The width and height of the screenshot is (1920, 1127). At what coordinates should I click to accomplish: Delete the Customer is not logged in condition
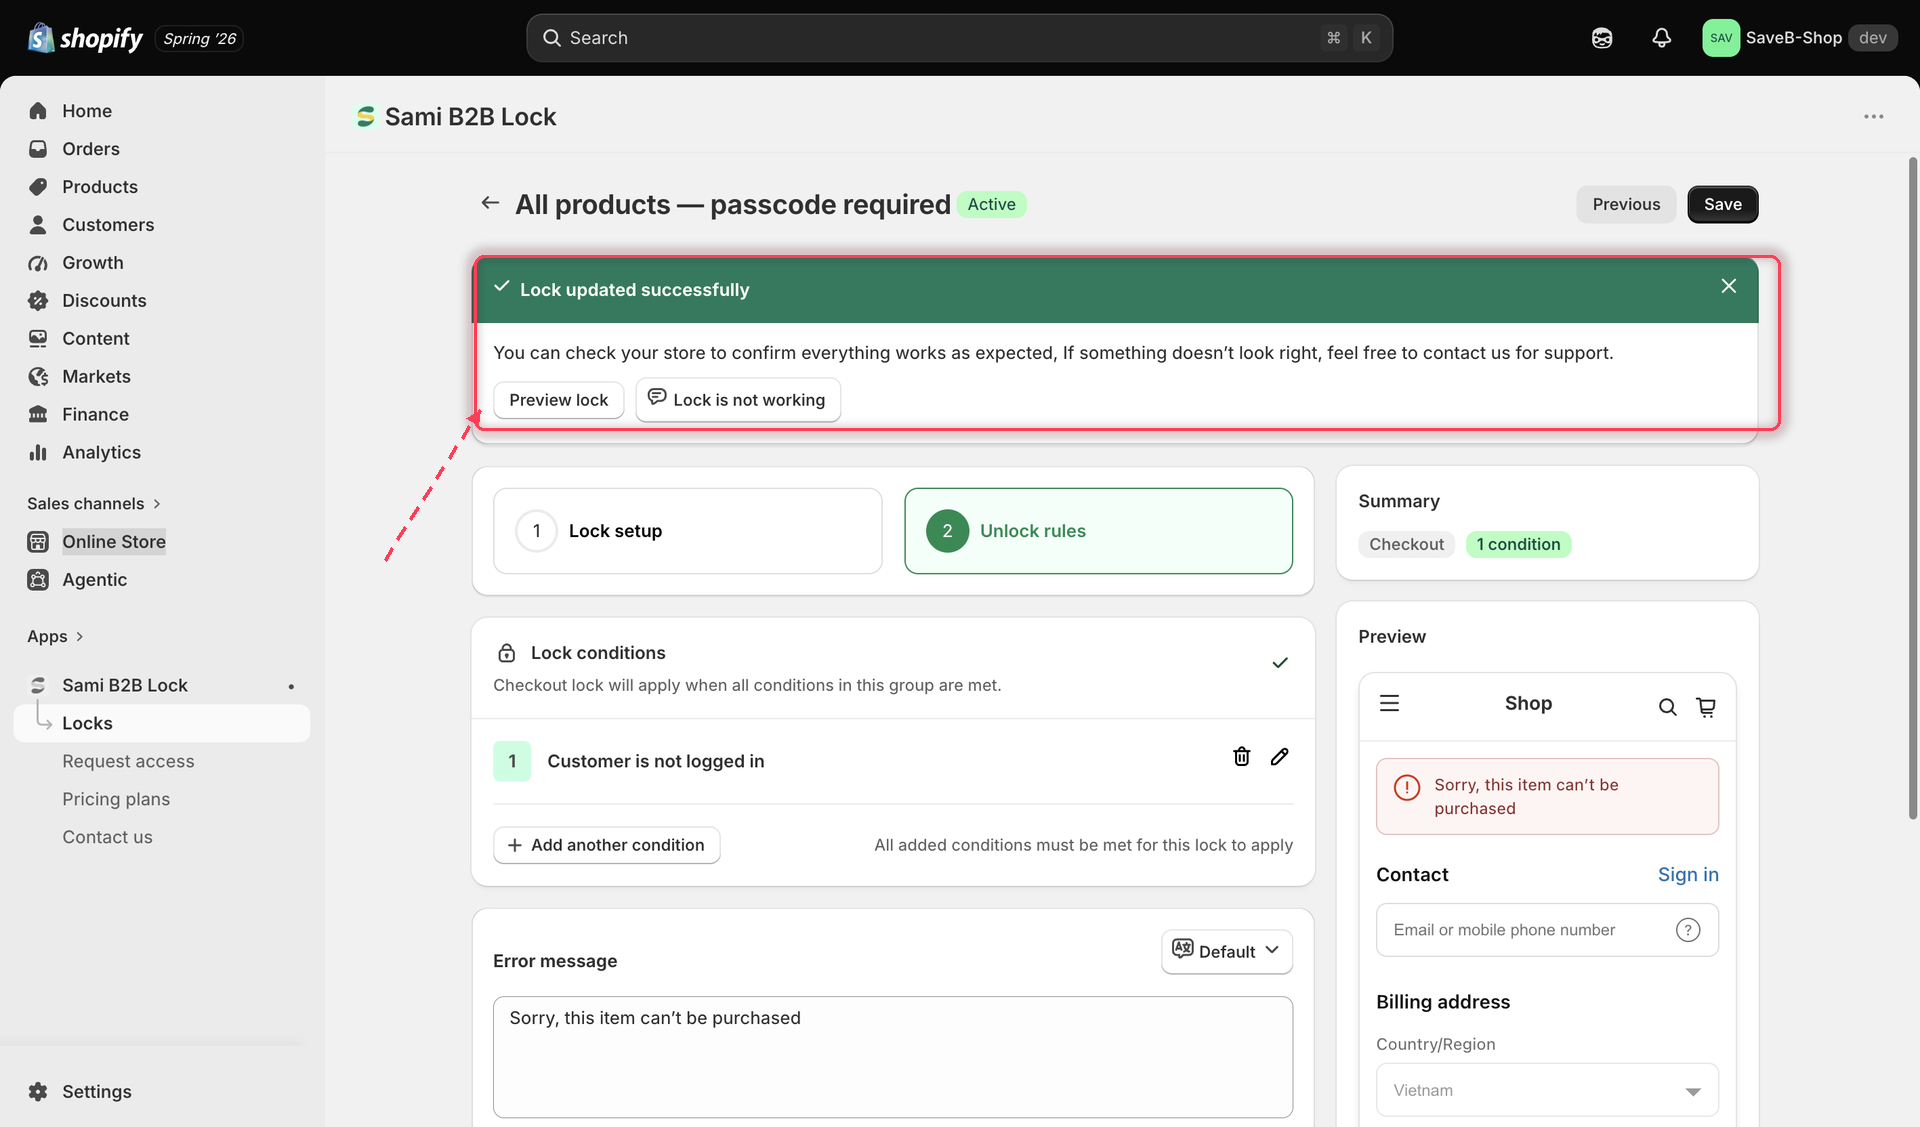click(x=1241, y=757)
